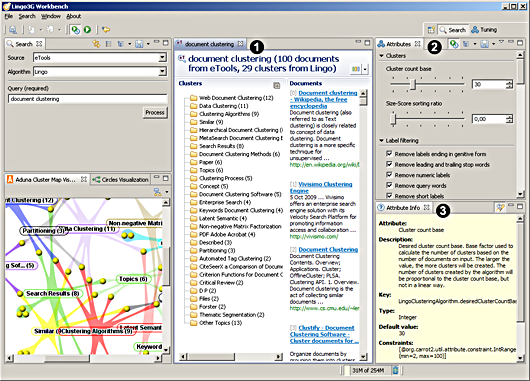Switch to Search perspective
This screenshot has width=530, height=381.
[x=453, y=30]
